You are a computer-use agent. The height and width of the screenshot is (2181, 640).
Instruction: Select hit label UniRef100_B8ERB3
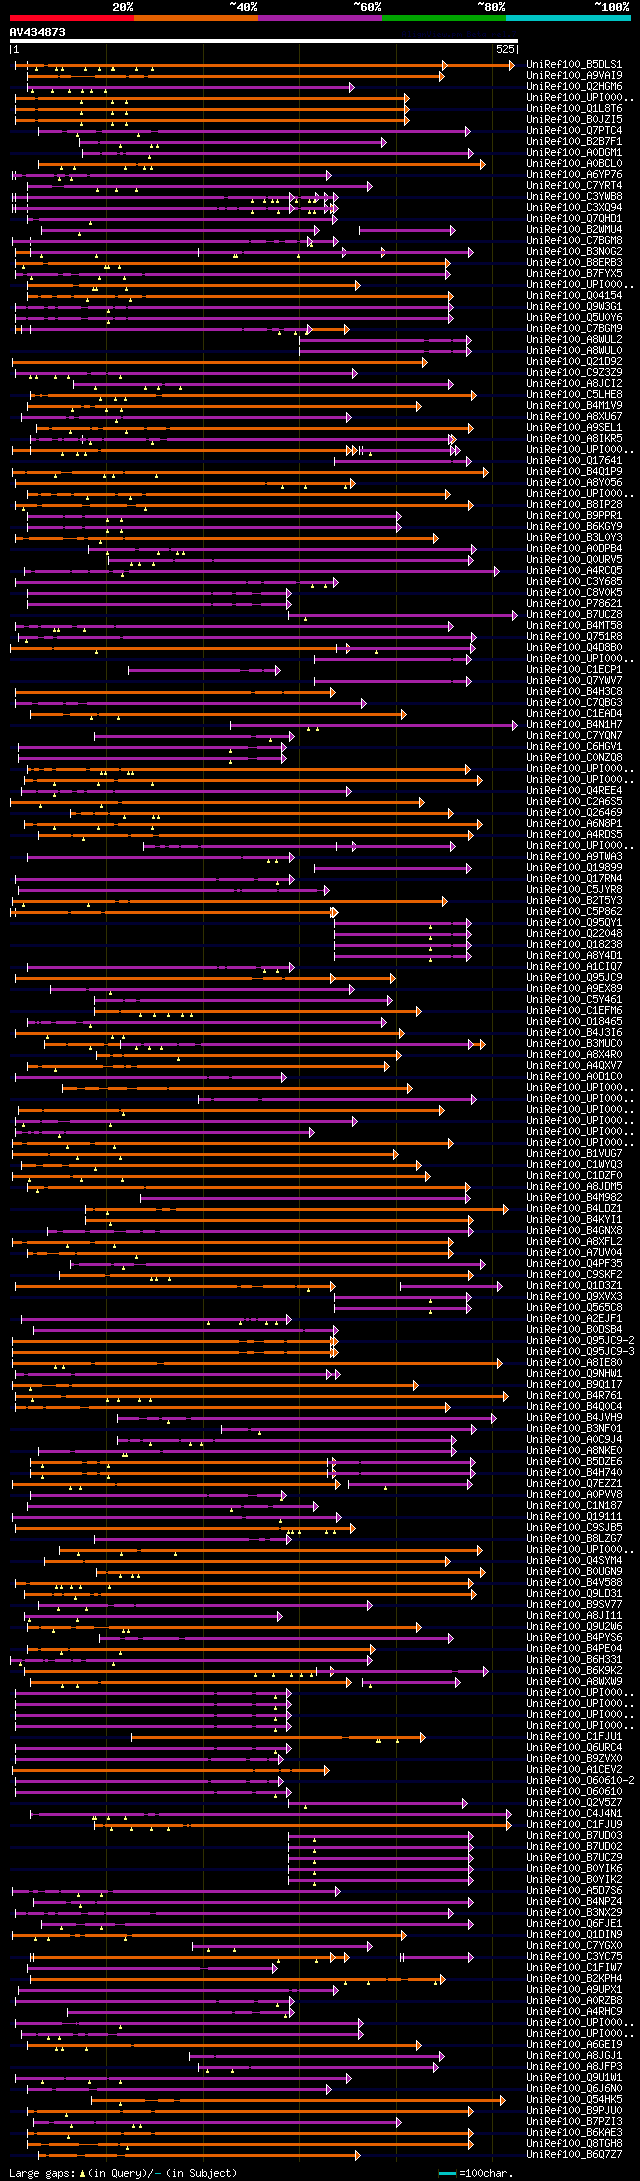574,263
